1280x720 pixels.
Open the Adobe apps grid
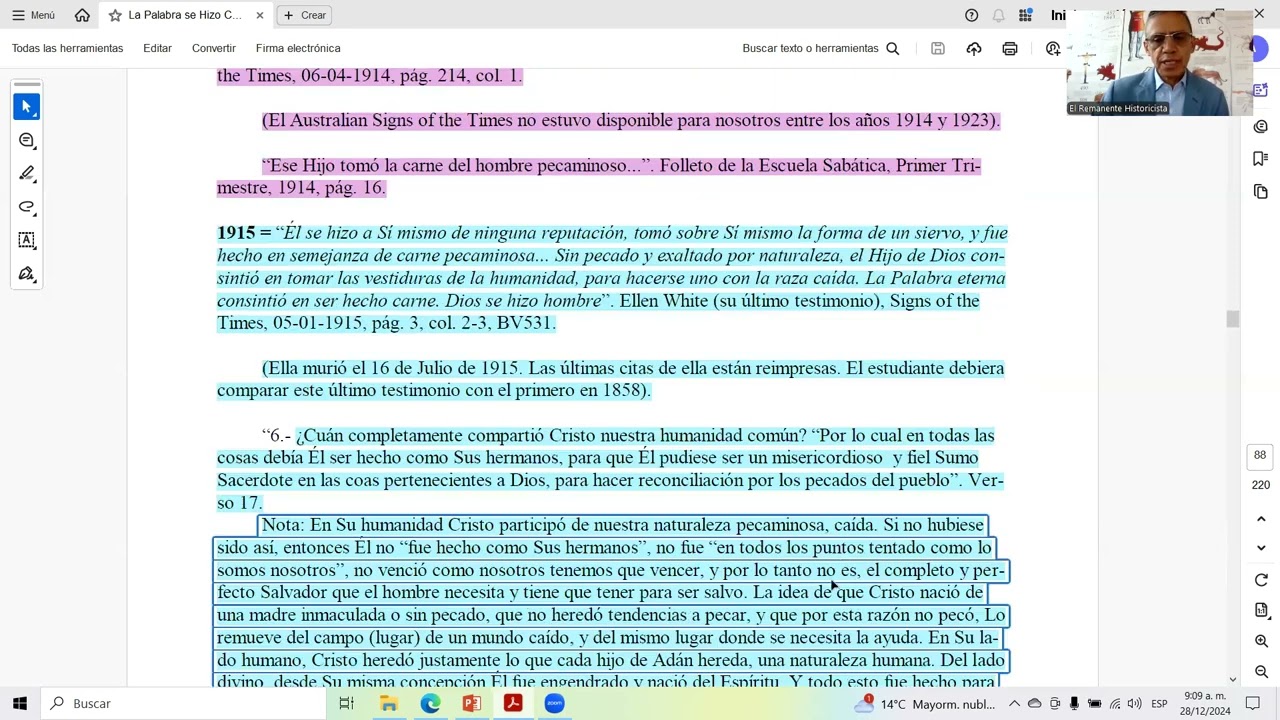point(1025,15)
